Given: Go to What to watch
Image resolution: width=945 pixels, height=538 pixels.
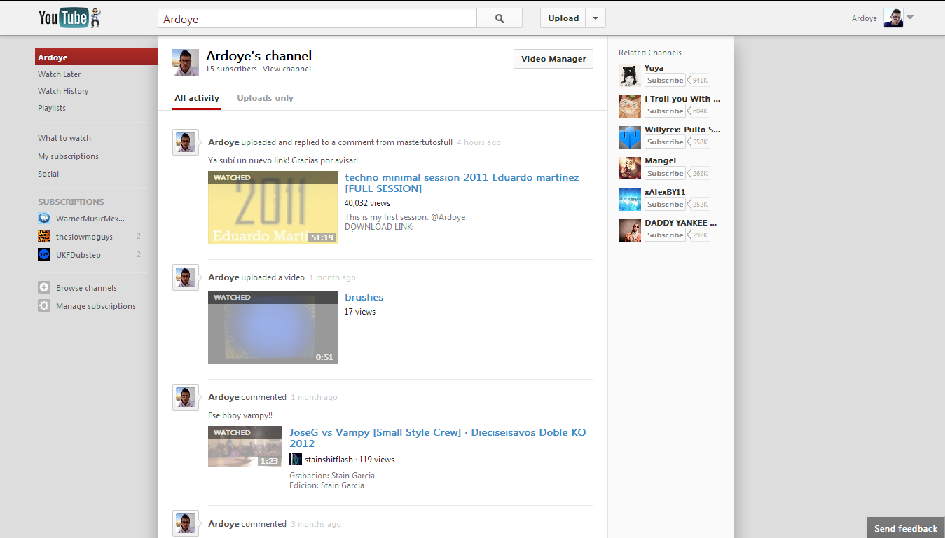Looking at the screenshot, I should click(x=64, y=138).
